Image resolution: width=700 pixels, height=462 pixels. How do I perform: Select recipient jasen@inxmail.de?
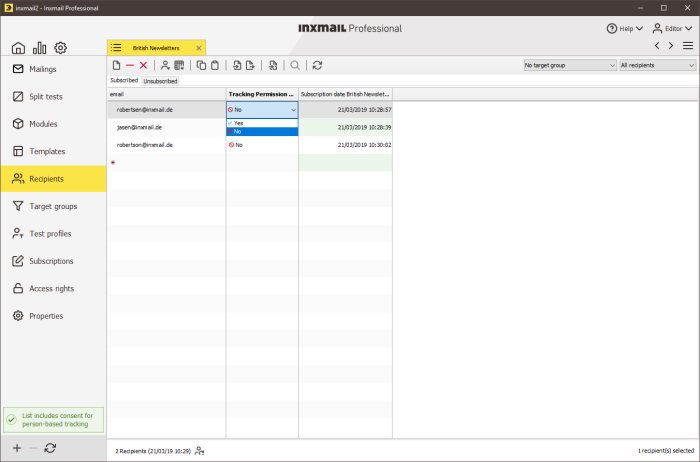point(139,127)
